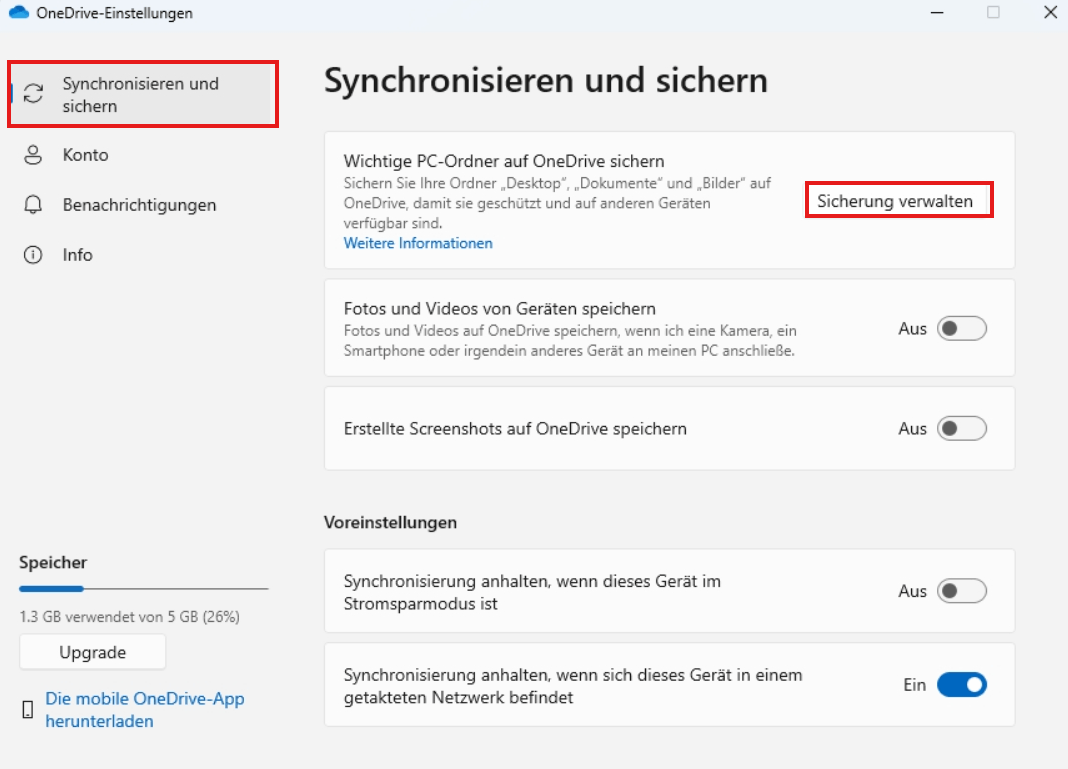
Task: Click the Voreinstellungen section heading
Action: pyautogui.click(x=390, y=522)
